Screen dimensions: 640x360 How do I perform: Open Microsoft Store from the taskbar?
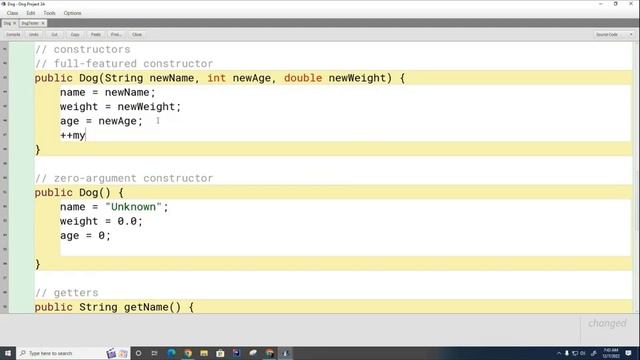(220, 353)
